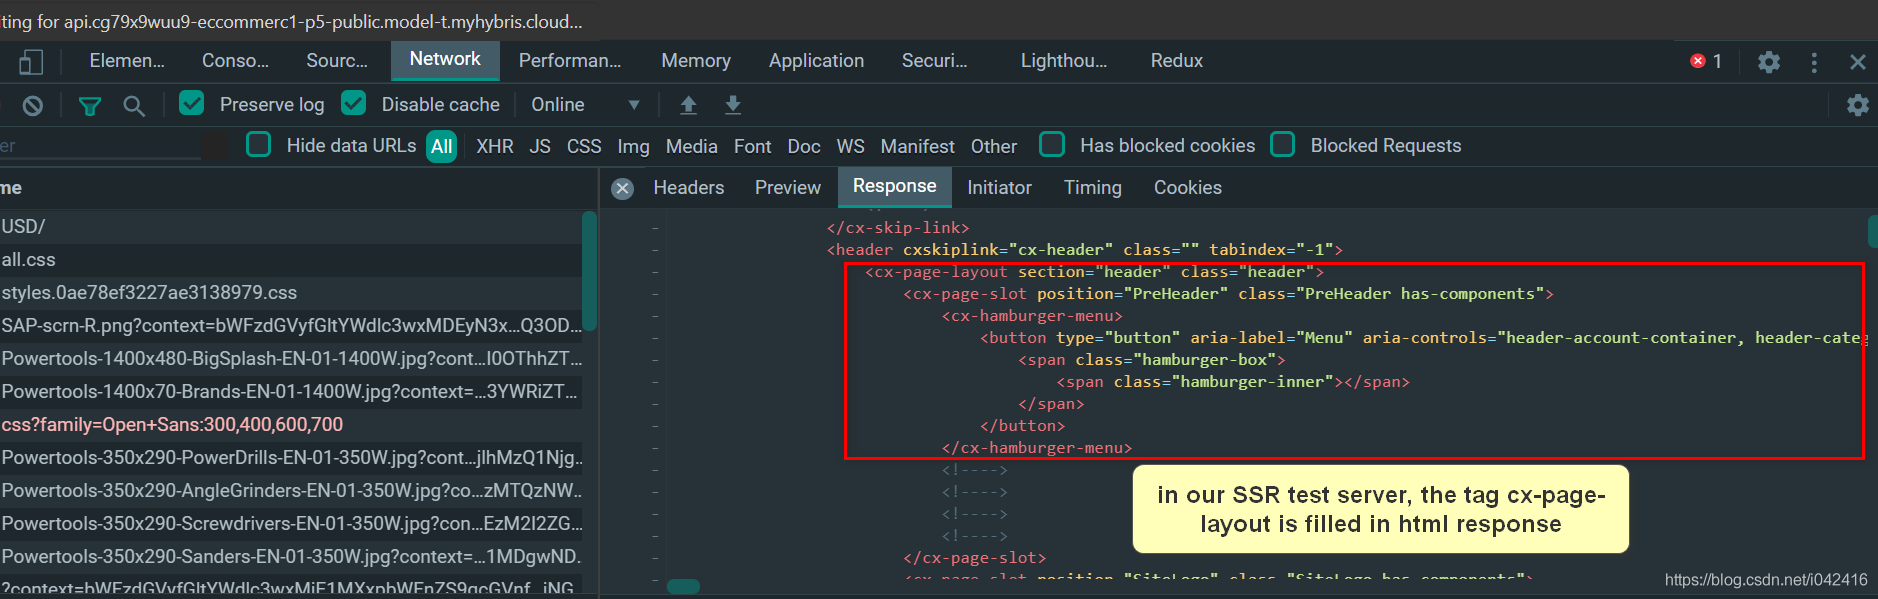The height and width of the screenshot is (599, 1878).
Task: Filter requests by Manifest
Action: 917,147
